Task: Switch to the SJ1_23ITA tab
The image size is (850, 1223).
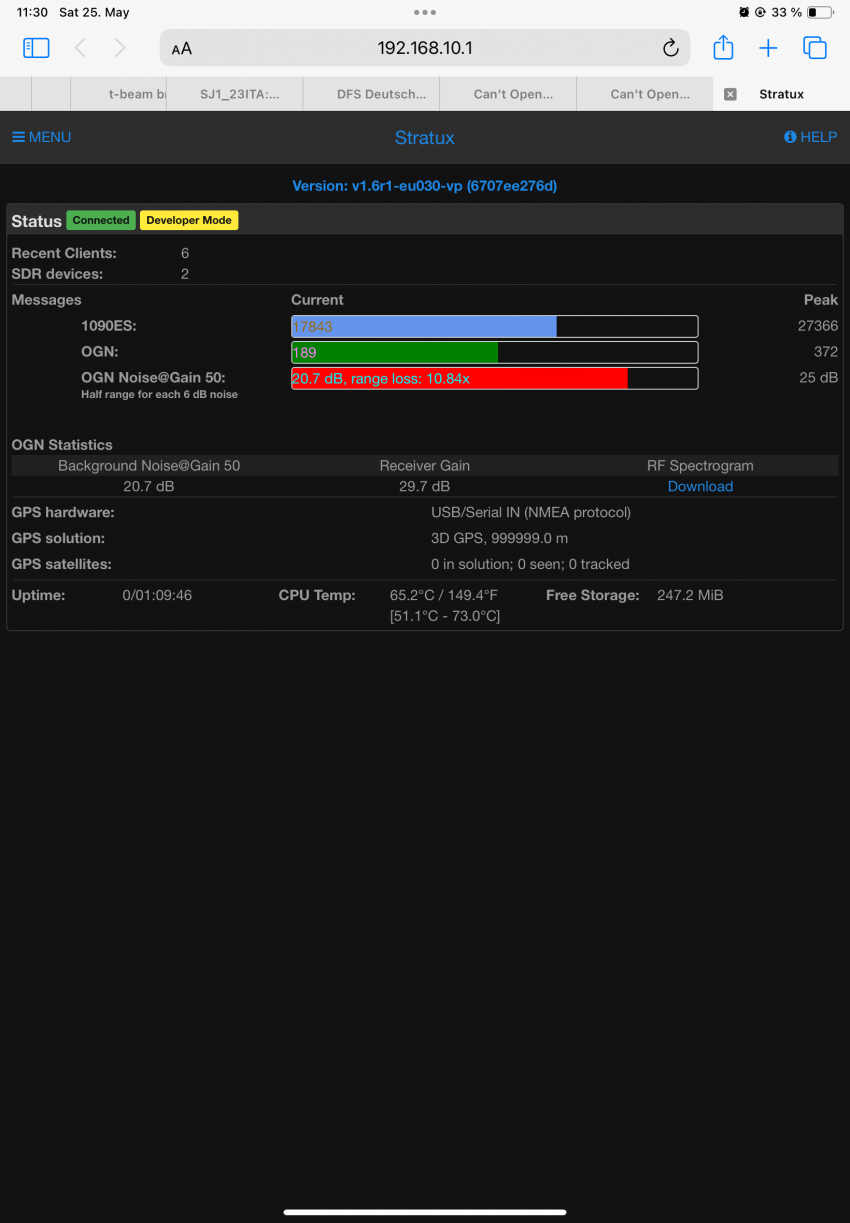Action: tap(235, 94)
